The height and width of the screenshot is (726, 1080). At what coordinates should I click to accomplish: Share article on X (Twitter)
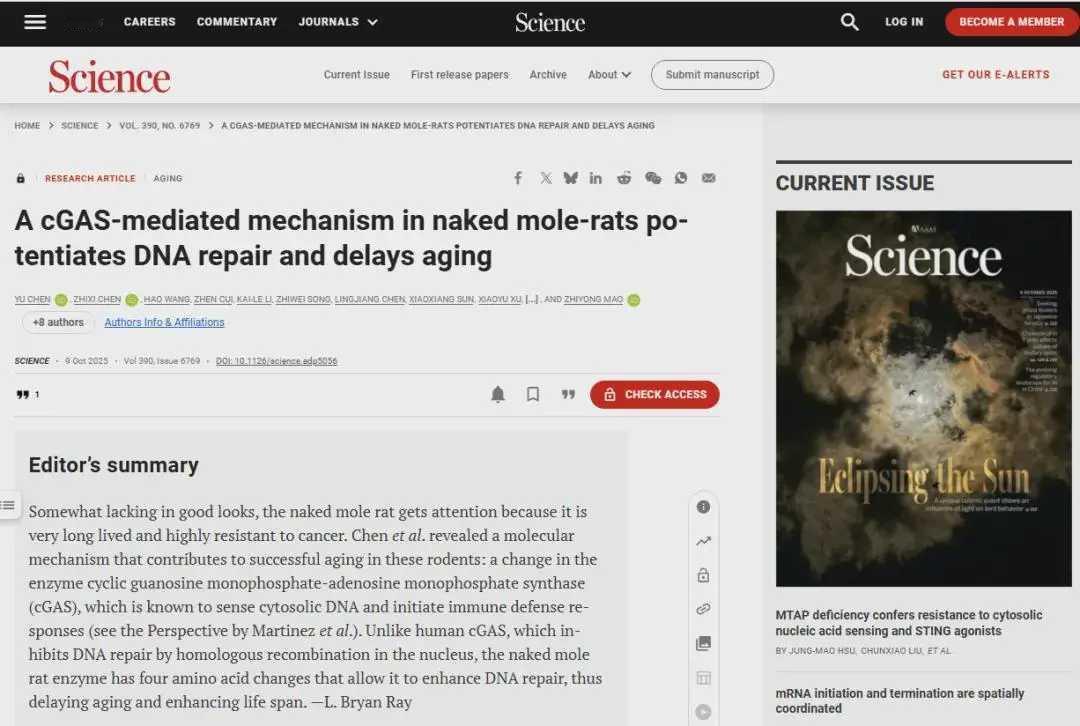(546, 178)
